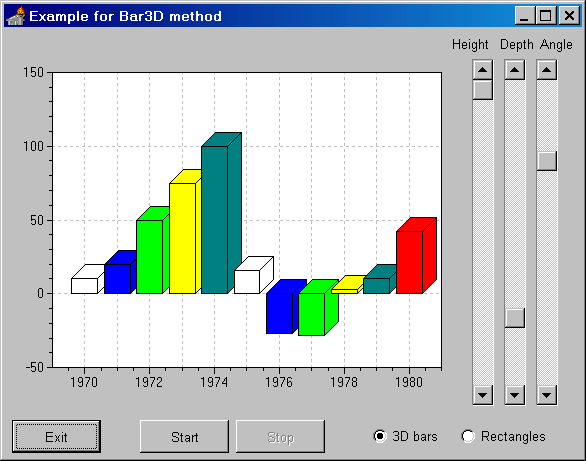Click the Height slider thumb
This screenshot has height=461, width=586.
click(x=482, y=90)
